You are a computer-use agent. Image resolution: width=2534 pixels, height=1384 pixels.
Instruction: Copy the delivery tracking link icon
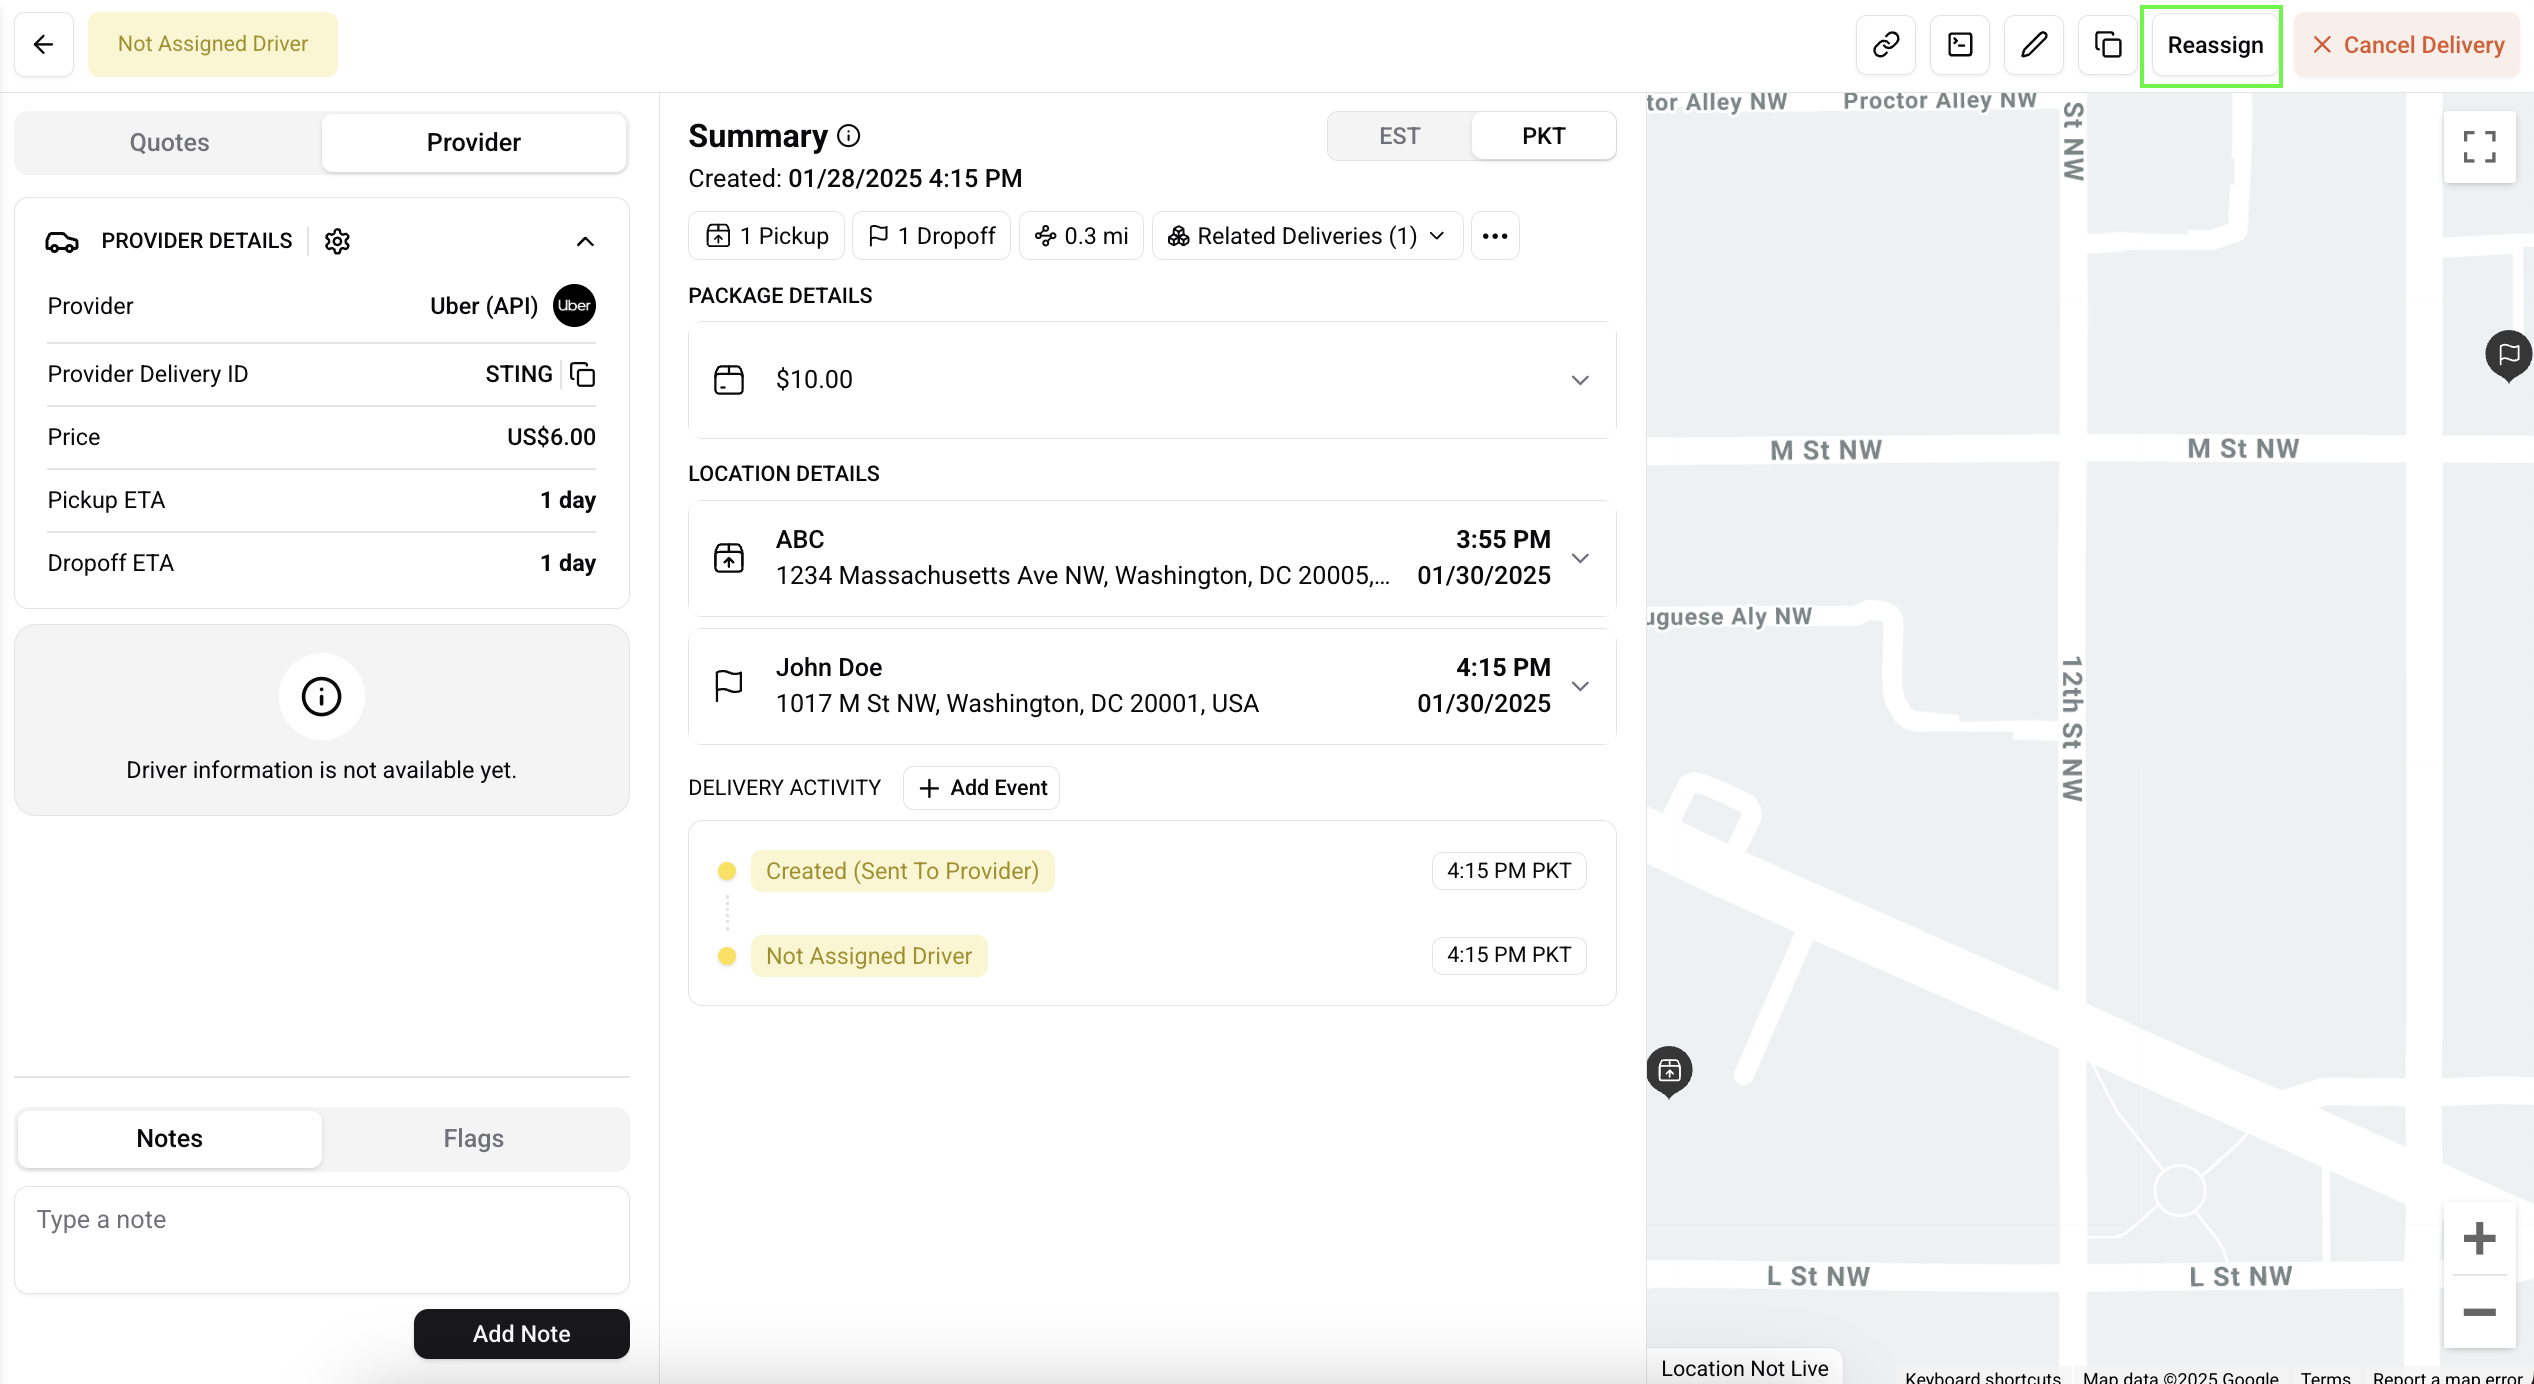[x=1885, y=44]
